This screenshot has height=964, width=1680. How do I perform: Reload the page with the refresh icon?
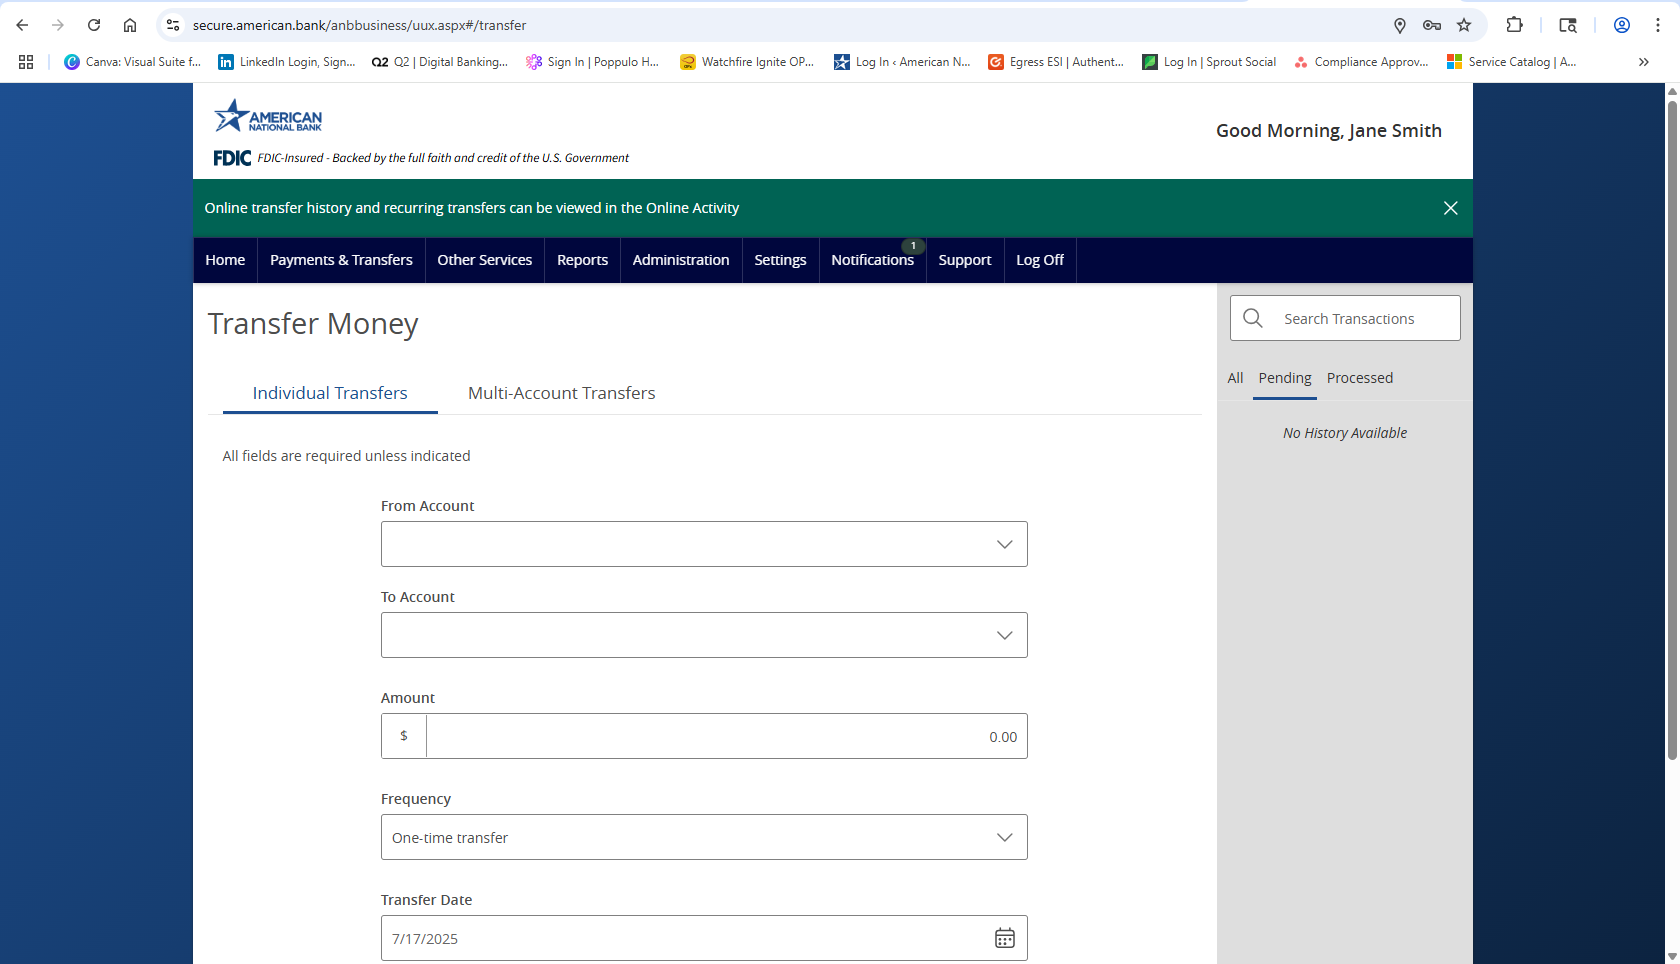pyautogui.click(x=94, y=25)
